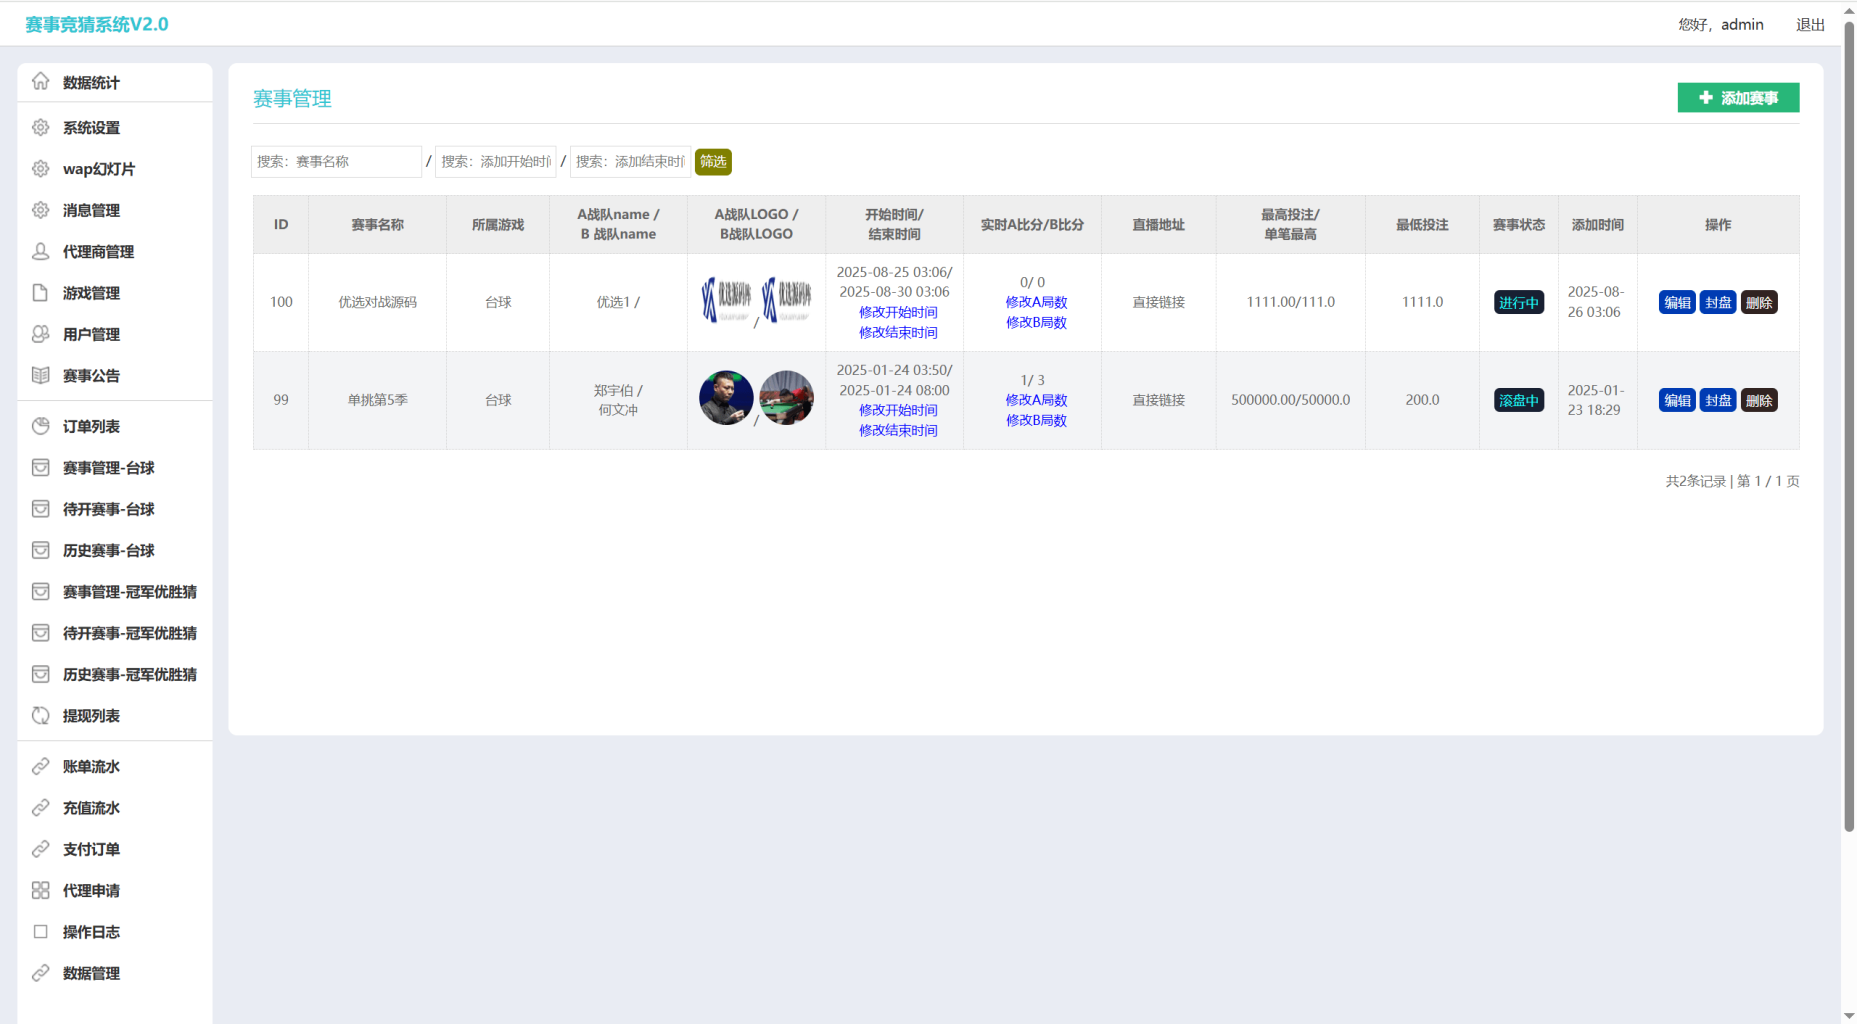Click 修改A局数 for match ID 99
This screenshot has height=1024, width=1857.
pos(1036,400)
